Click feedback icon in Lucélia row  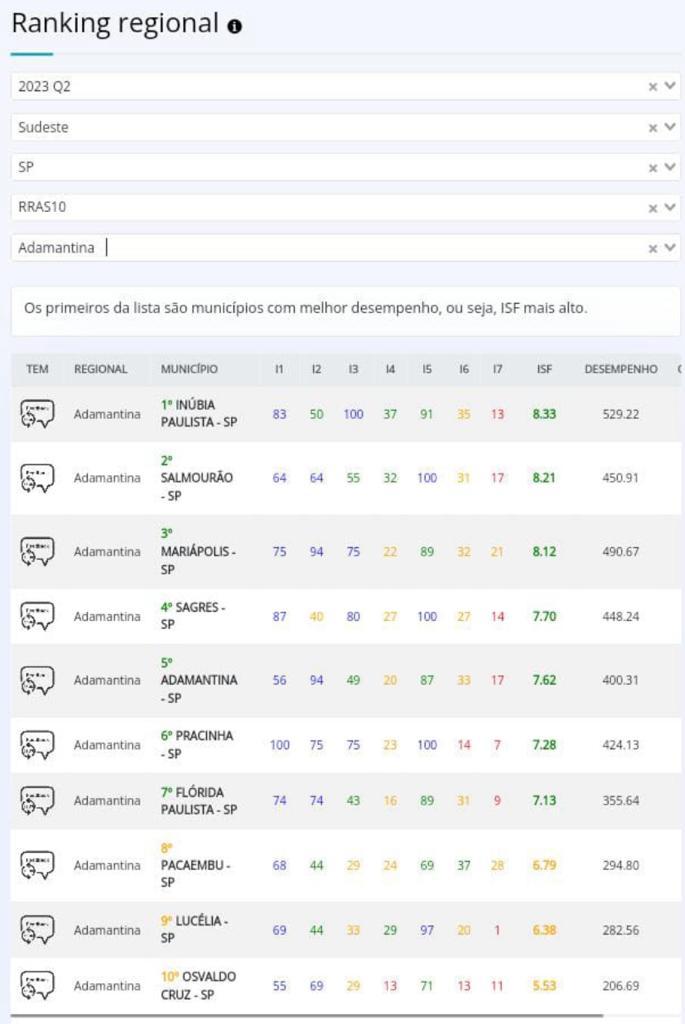click(37, 929)
